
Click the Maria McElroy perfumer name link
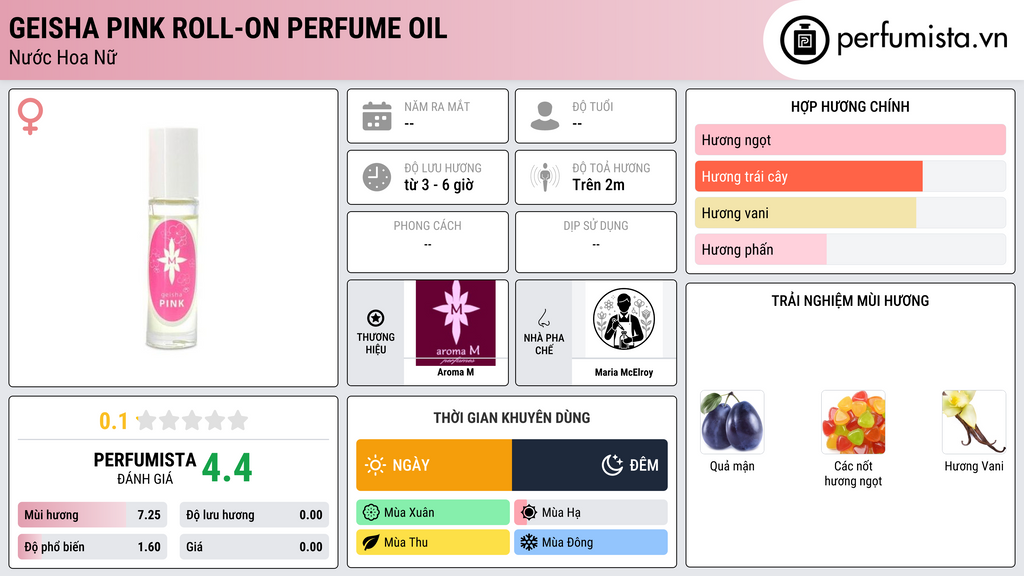(x=624, y=372)
